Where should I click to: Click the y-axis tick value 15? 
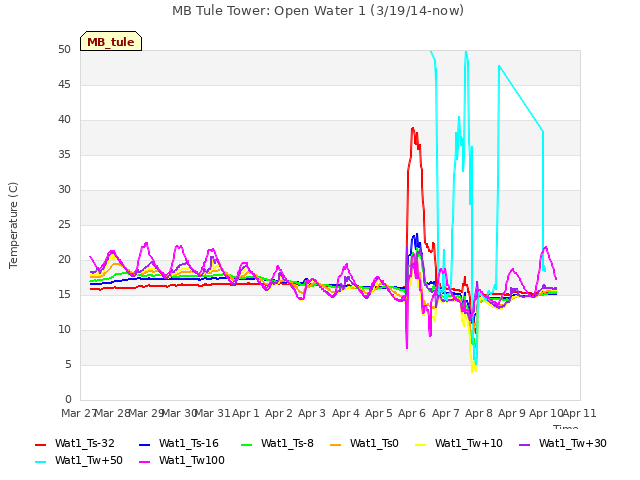[64, 294]
